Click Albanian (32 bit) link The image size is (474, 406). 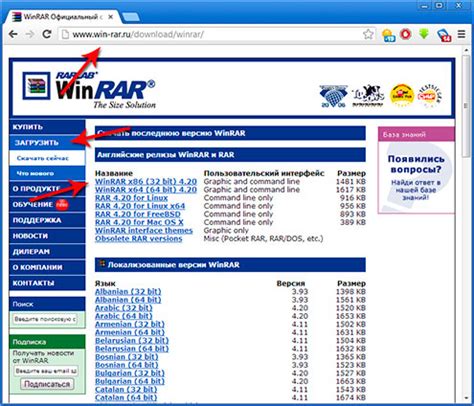pos(128,292)
